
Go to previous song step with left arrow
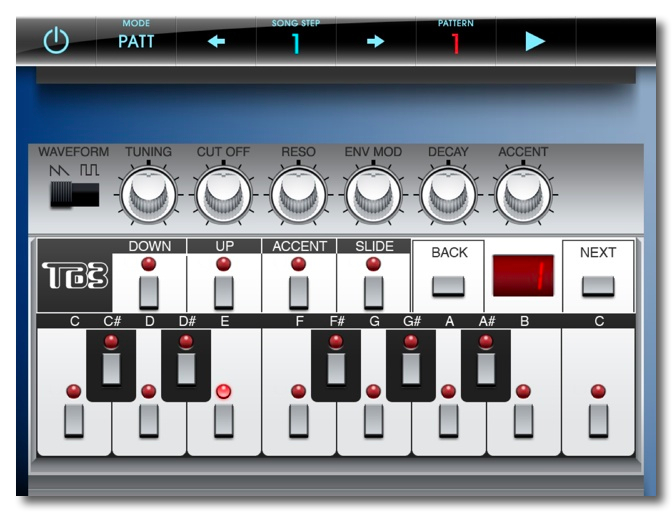pos(216,42)
